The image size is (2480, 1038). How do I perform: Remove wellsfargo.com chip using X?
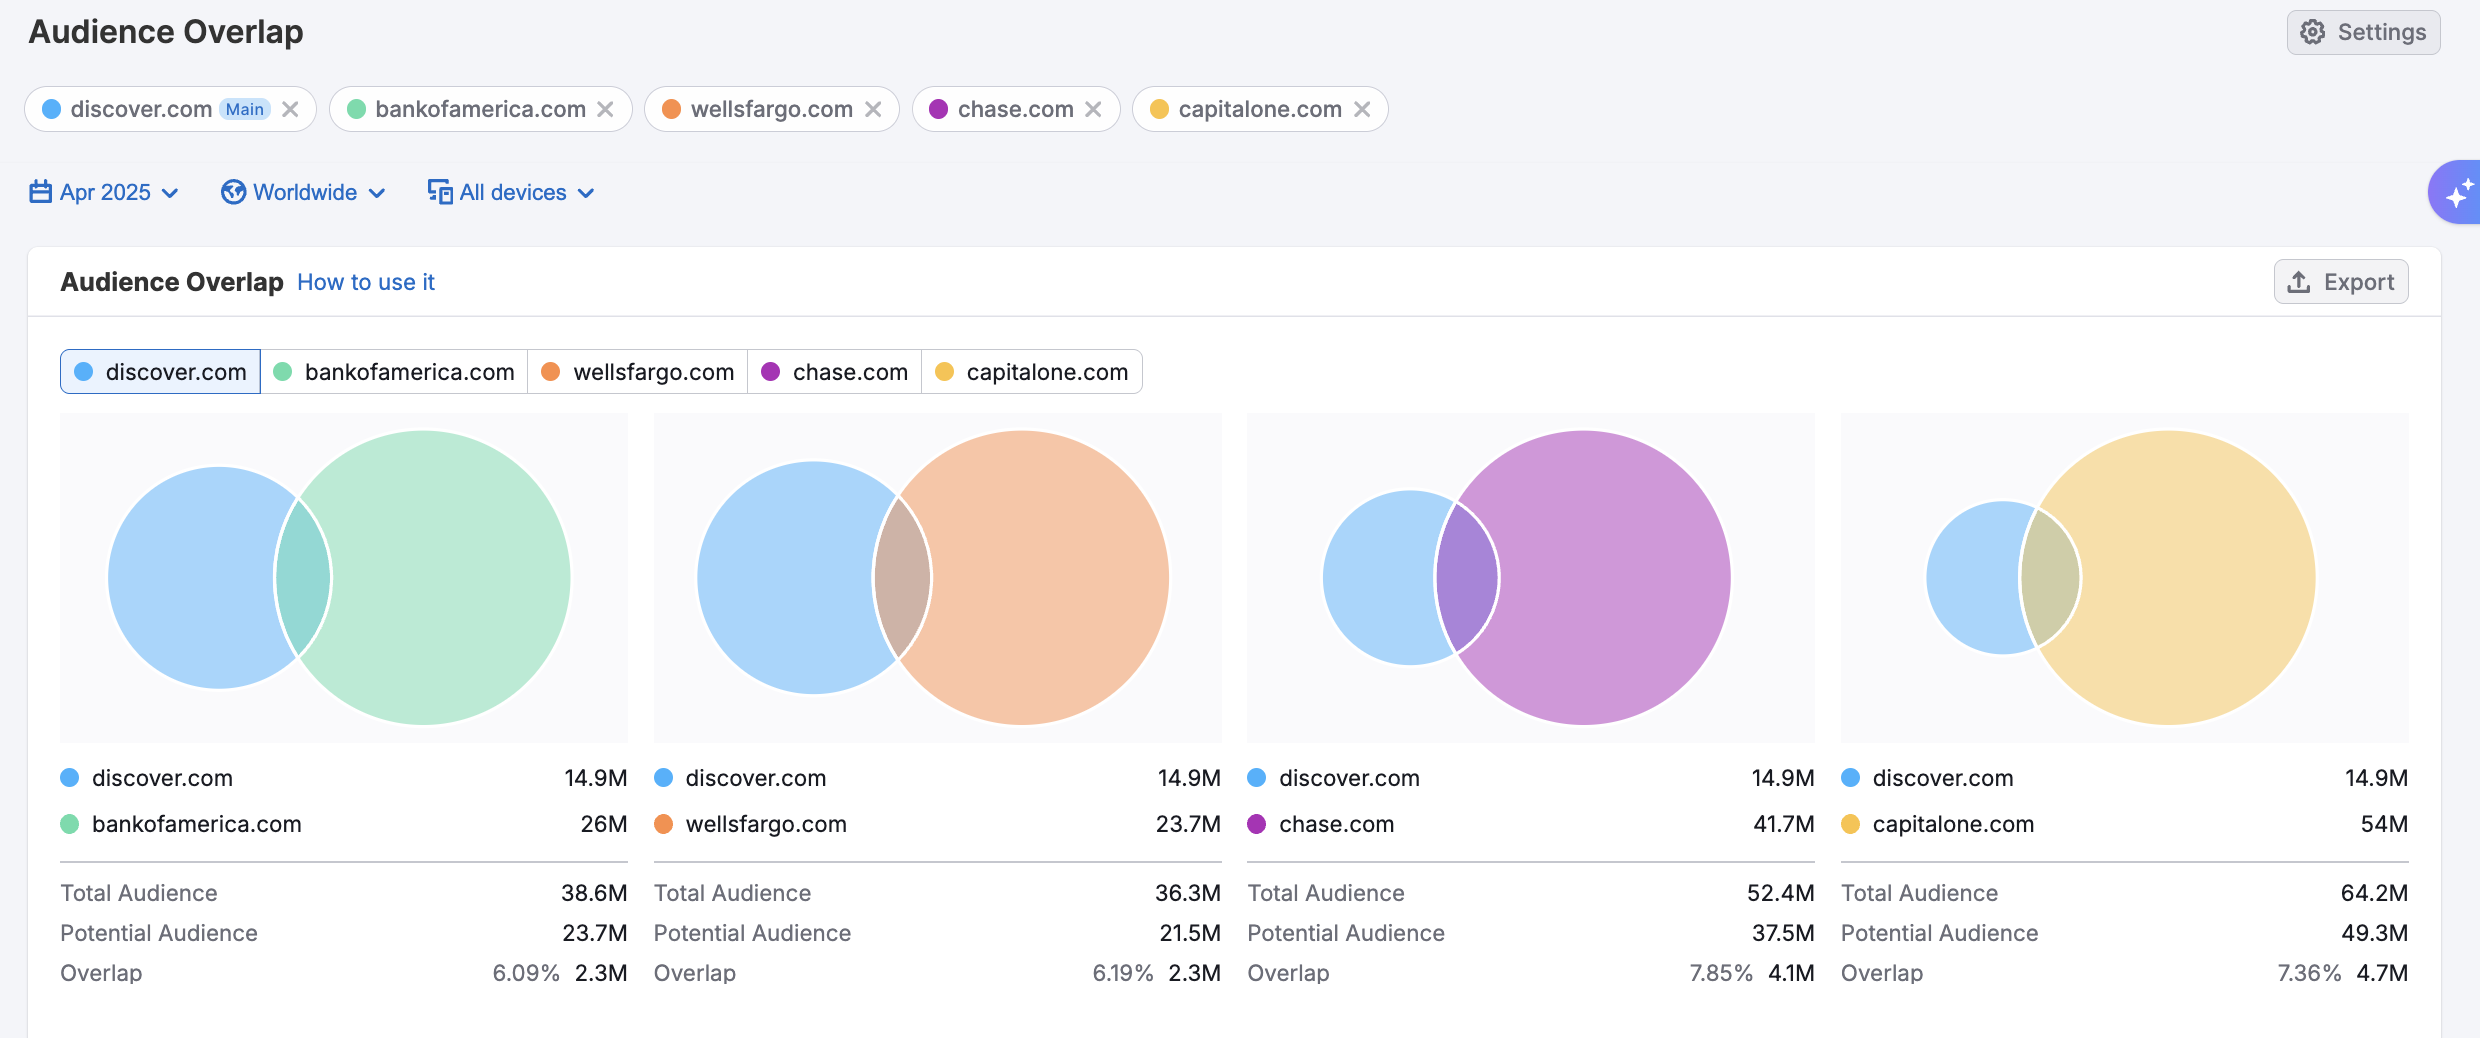pos(873,109)
